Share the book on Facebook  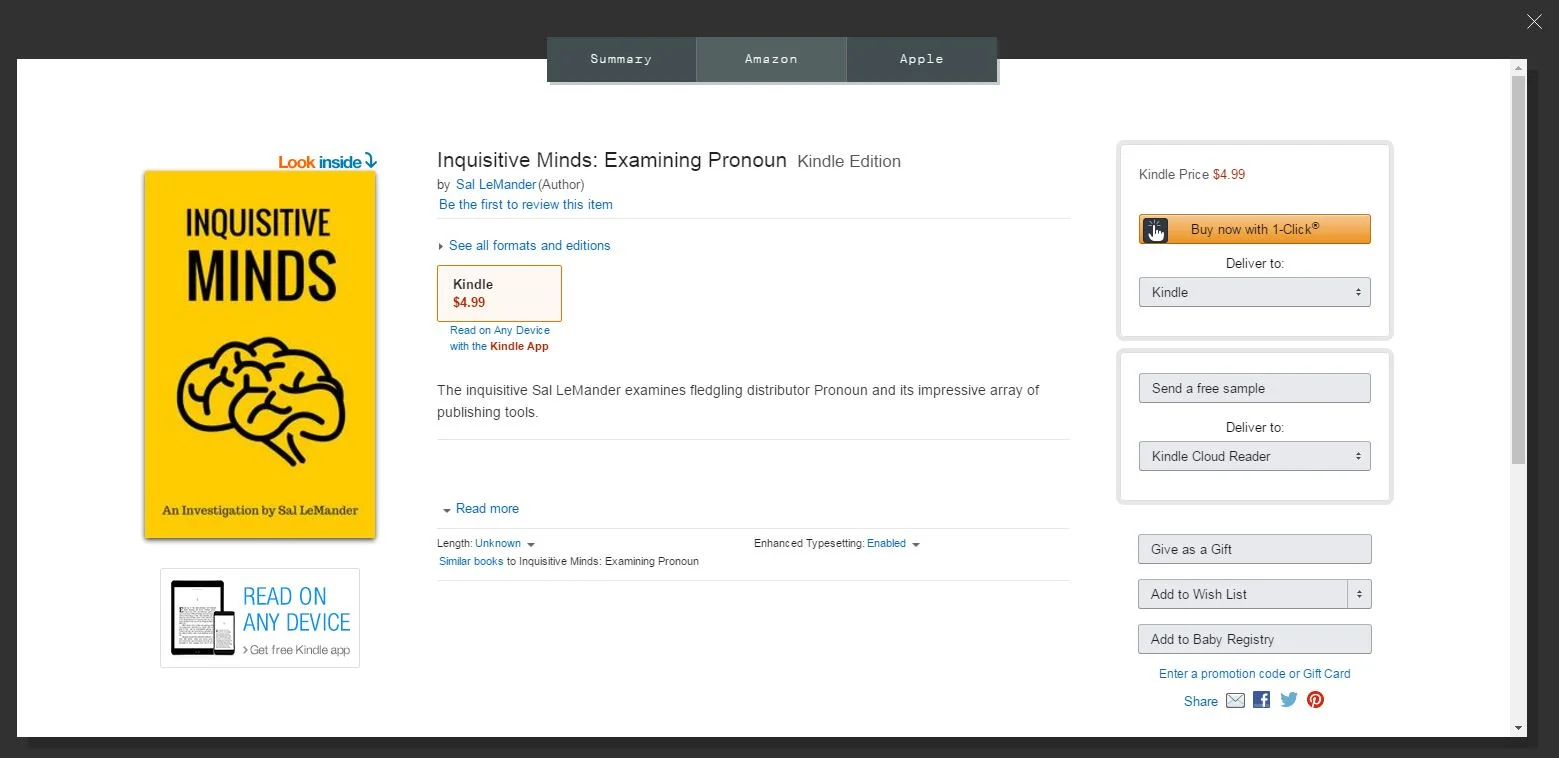pyautogui.click(x=1262, y=700)
